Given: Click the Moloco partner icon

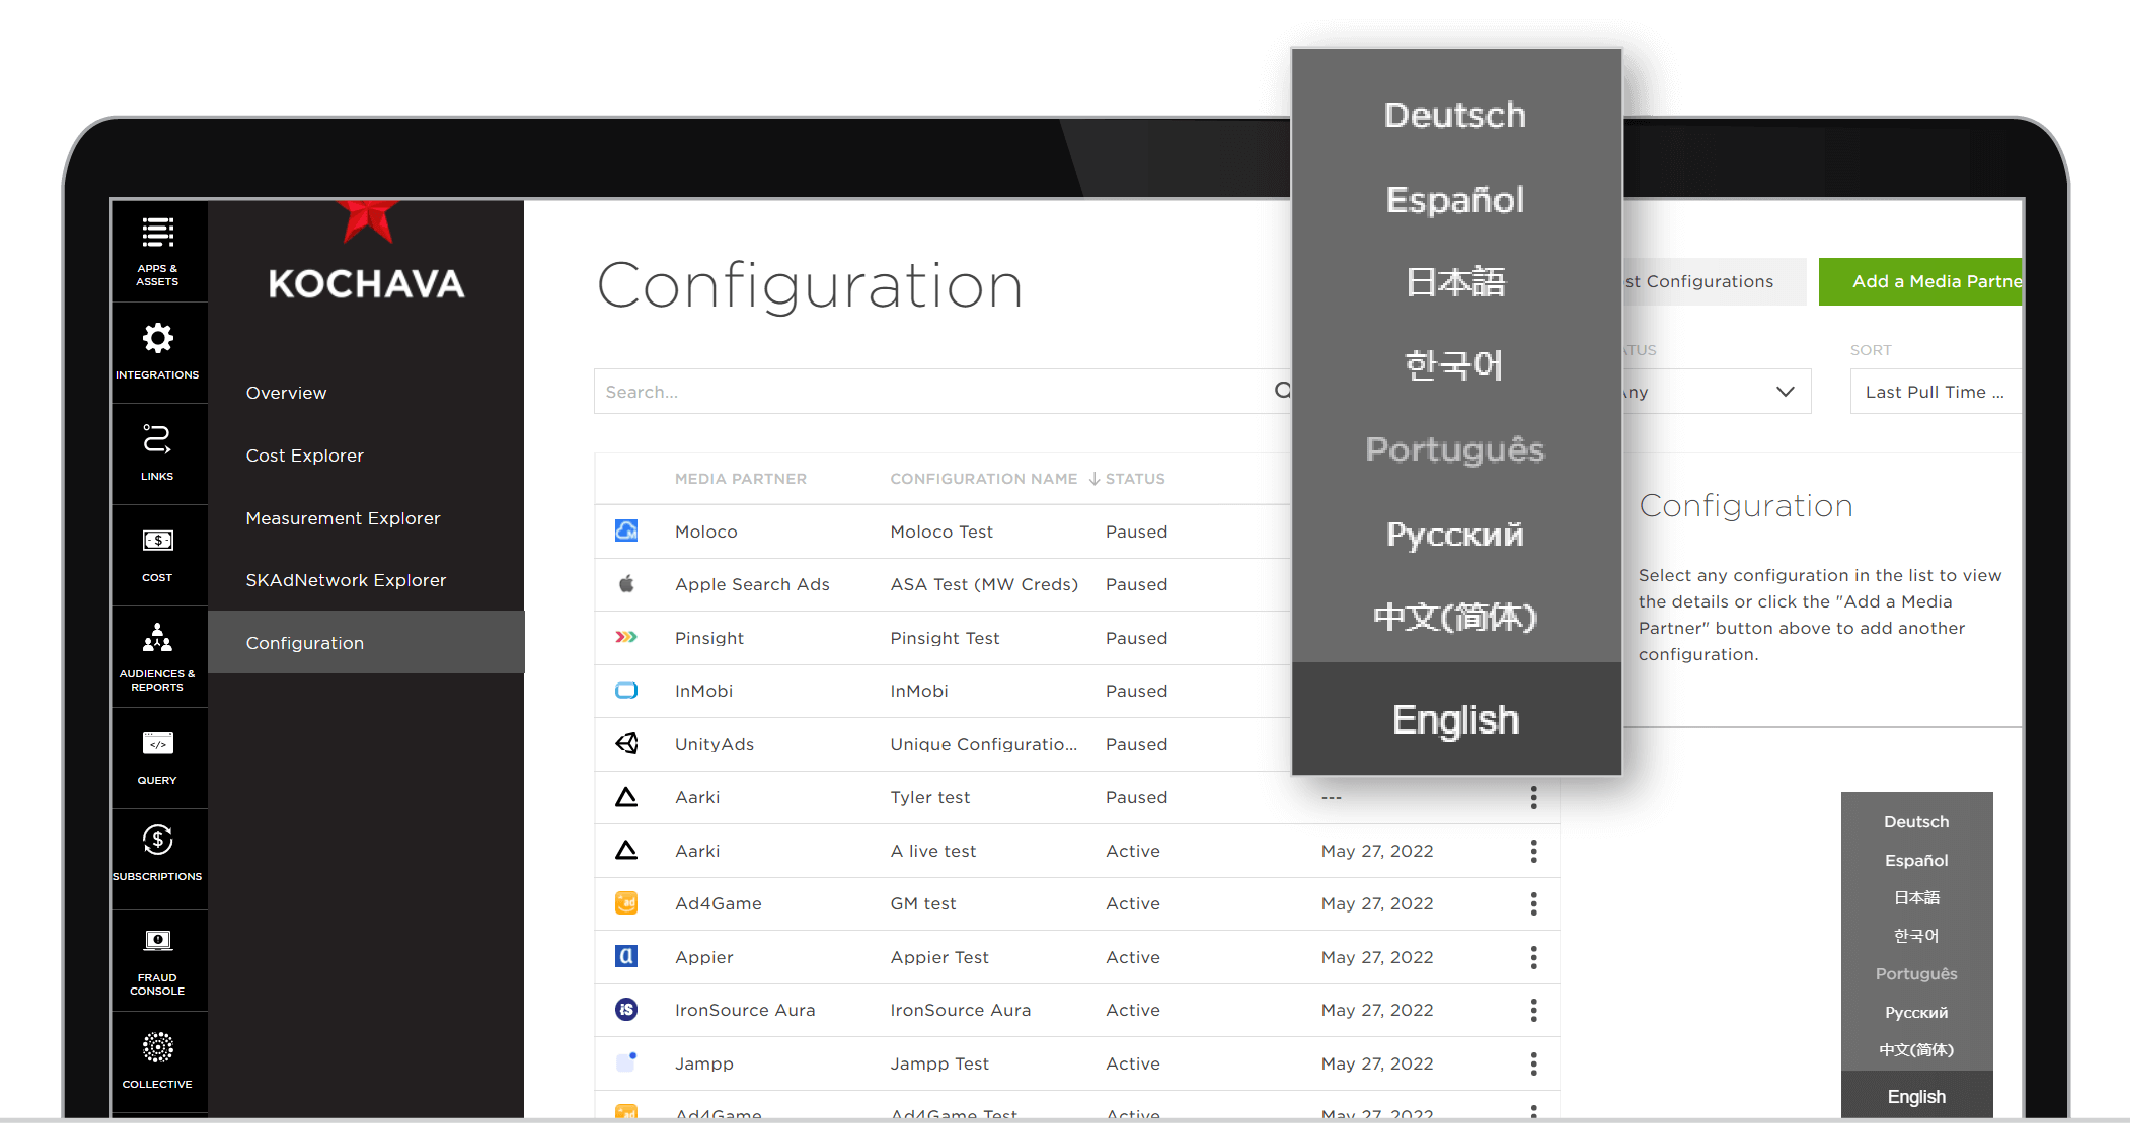Looking at the screenshot, I should pos(626,531).
